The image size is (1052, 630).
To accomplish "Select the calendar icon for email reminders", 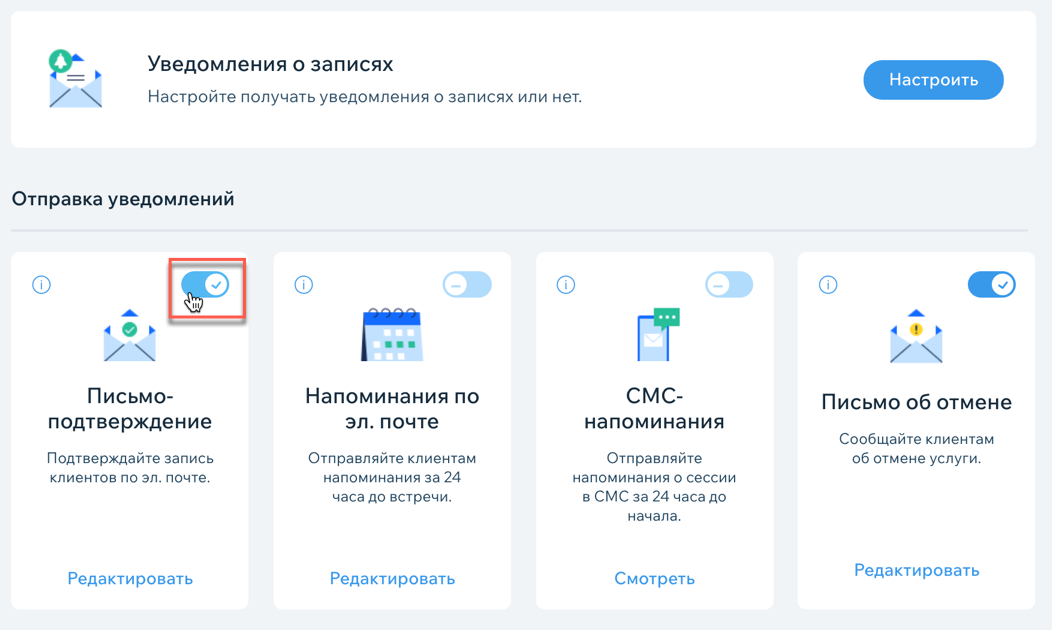I will [x=392, y=335].
